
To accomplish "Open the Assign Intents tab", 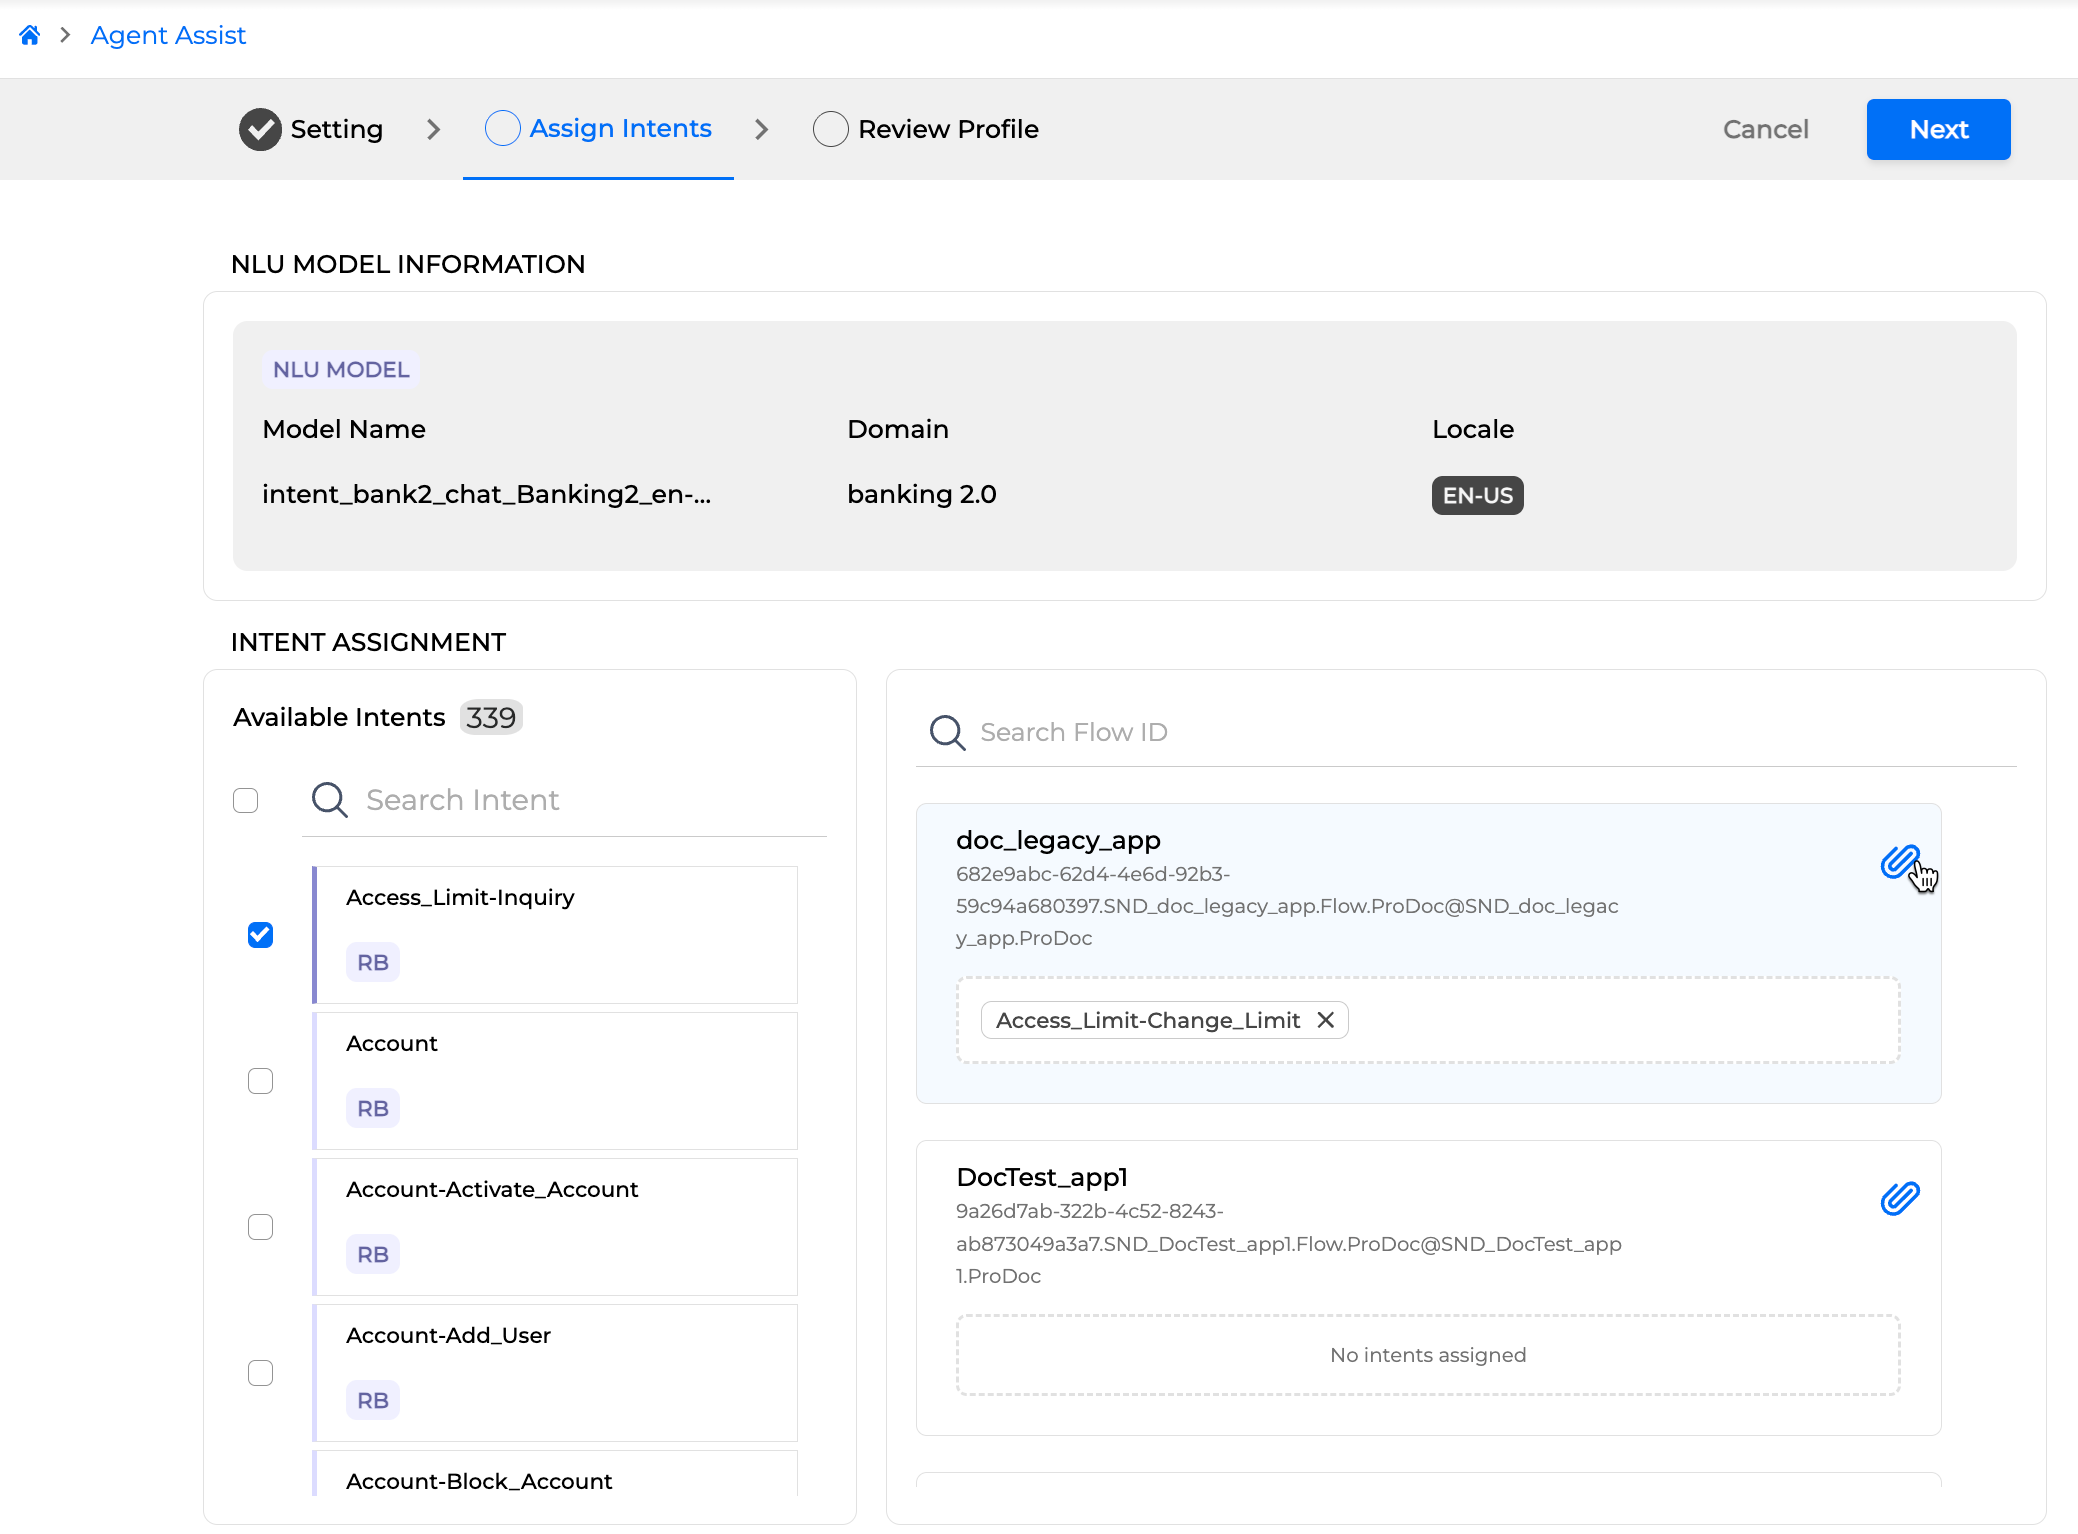I will 620,129.
